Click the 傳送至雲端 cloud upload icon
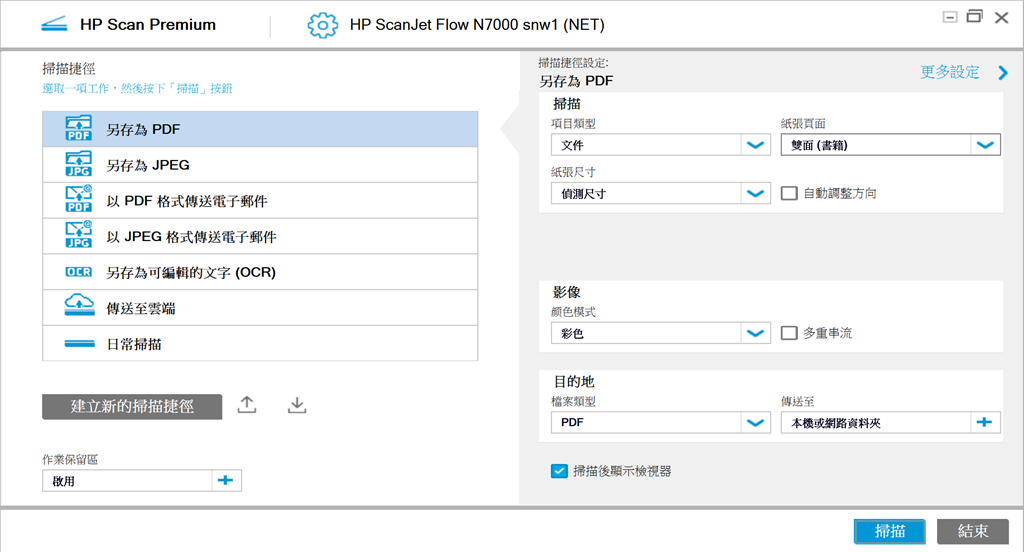Screen dimensions: 1024x552 78,307
